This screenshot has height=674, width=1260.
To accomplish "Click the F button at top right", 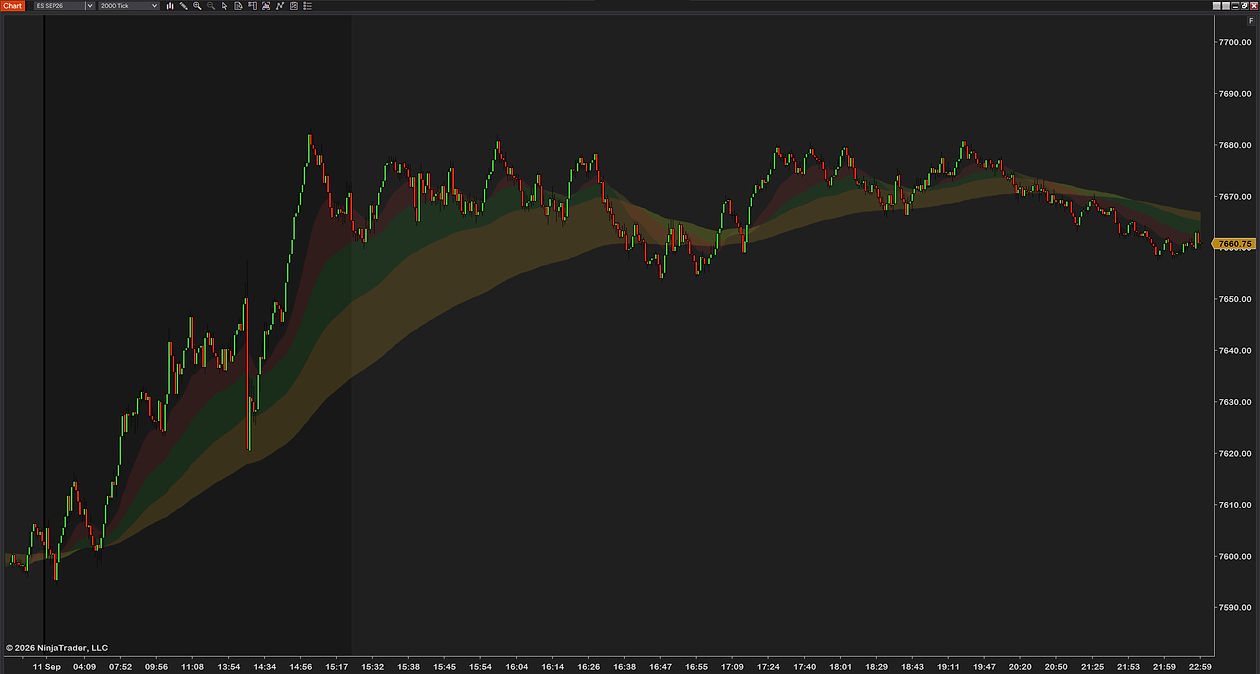I will (1250, 20).
